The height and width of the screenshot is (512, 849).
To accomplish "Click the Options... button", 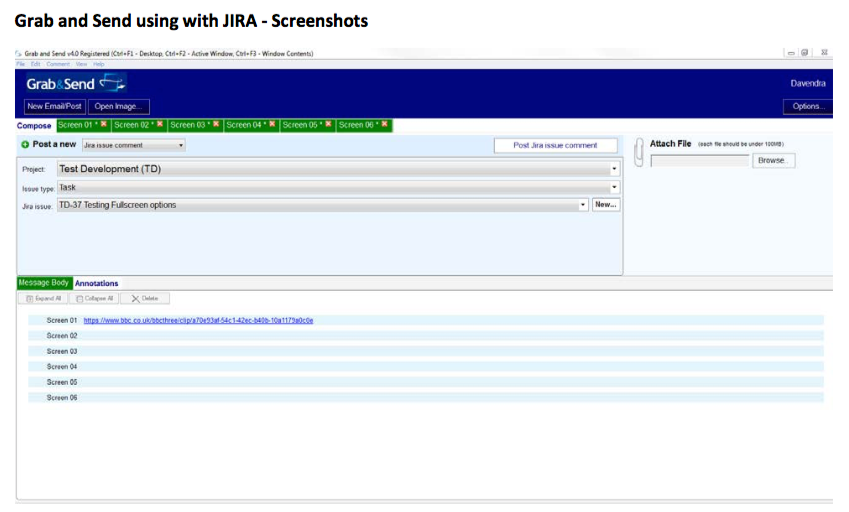I will (808, 106).
